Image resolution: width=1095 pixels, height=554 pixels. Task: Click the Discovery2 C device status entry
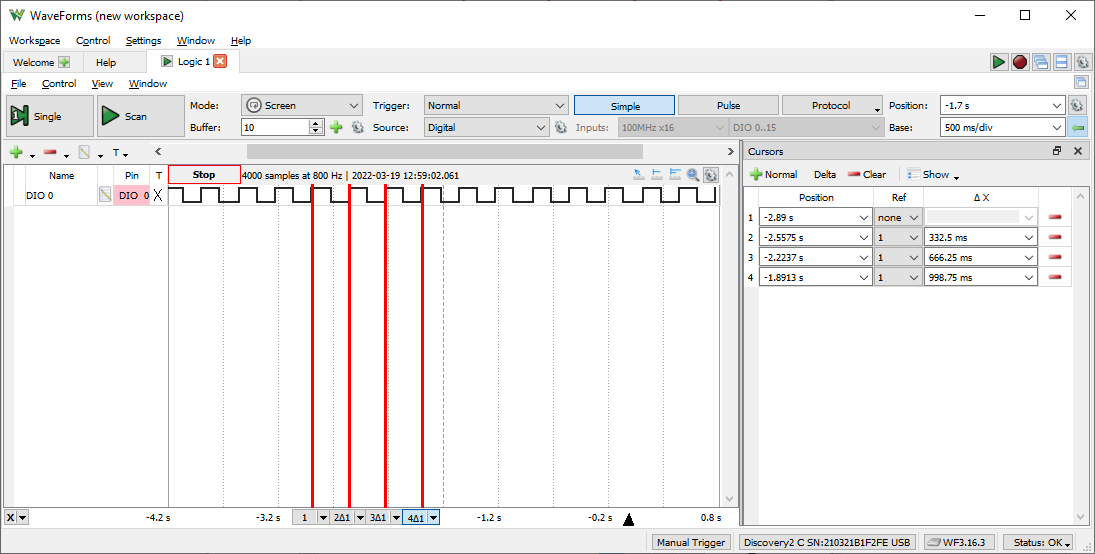click(x=827, y=542)
